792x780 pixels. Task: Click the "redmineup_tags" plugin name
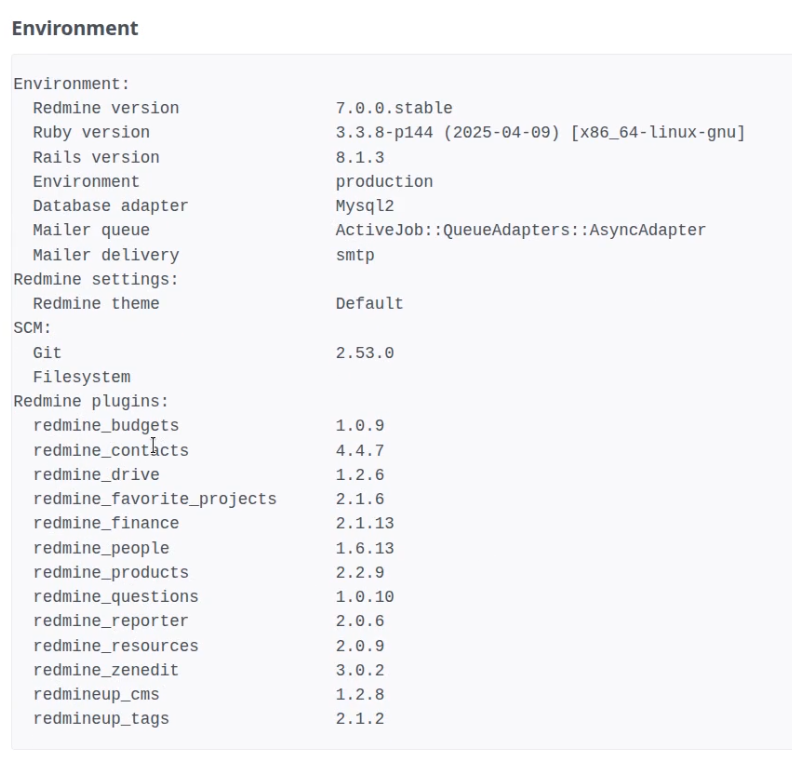point(101,719)
